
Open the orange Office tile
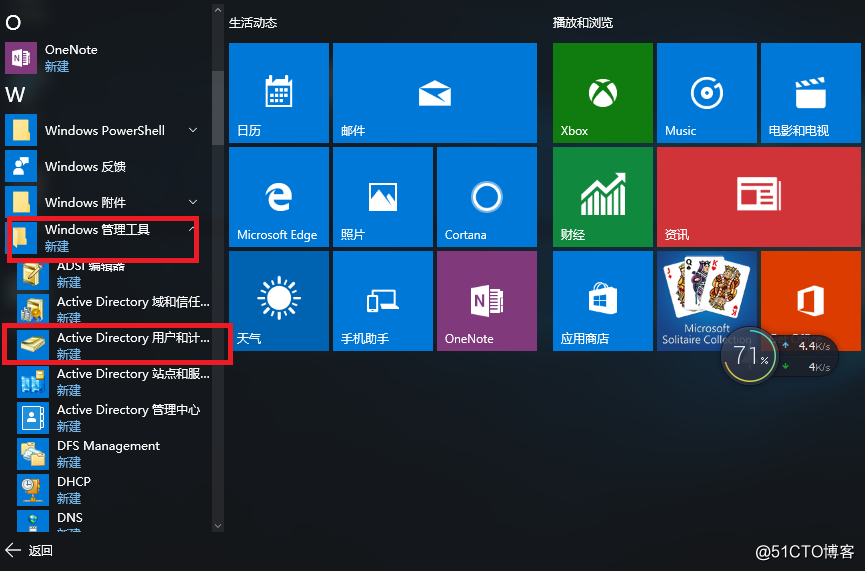point(810,301)
